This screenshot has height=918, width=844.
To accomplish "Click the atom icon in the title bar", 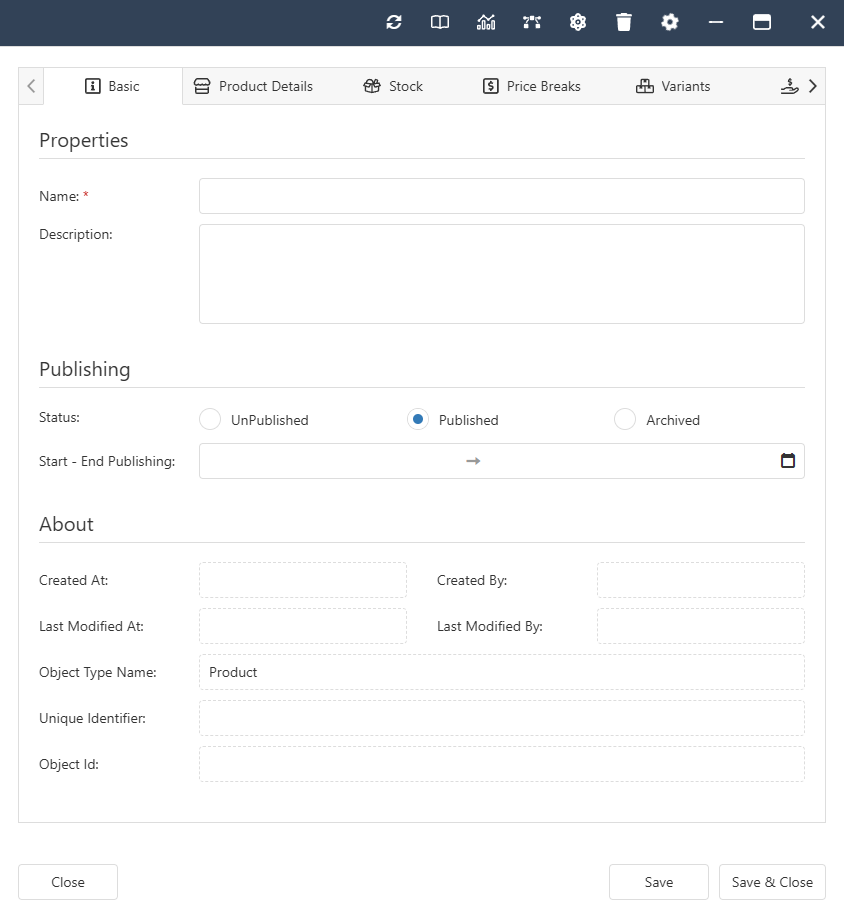I will click(578, 22).
